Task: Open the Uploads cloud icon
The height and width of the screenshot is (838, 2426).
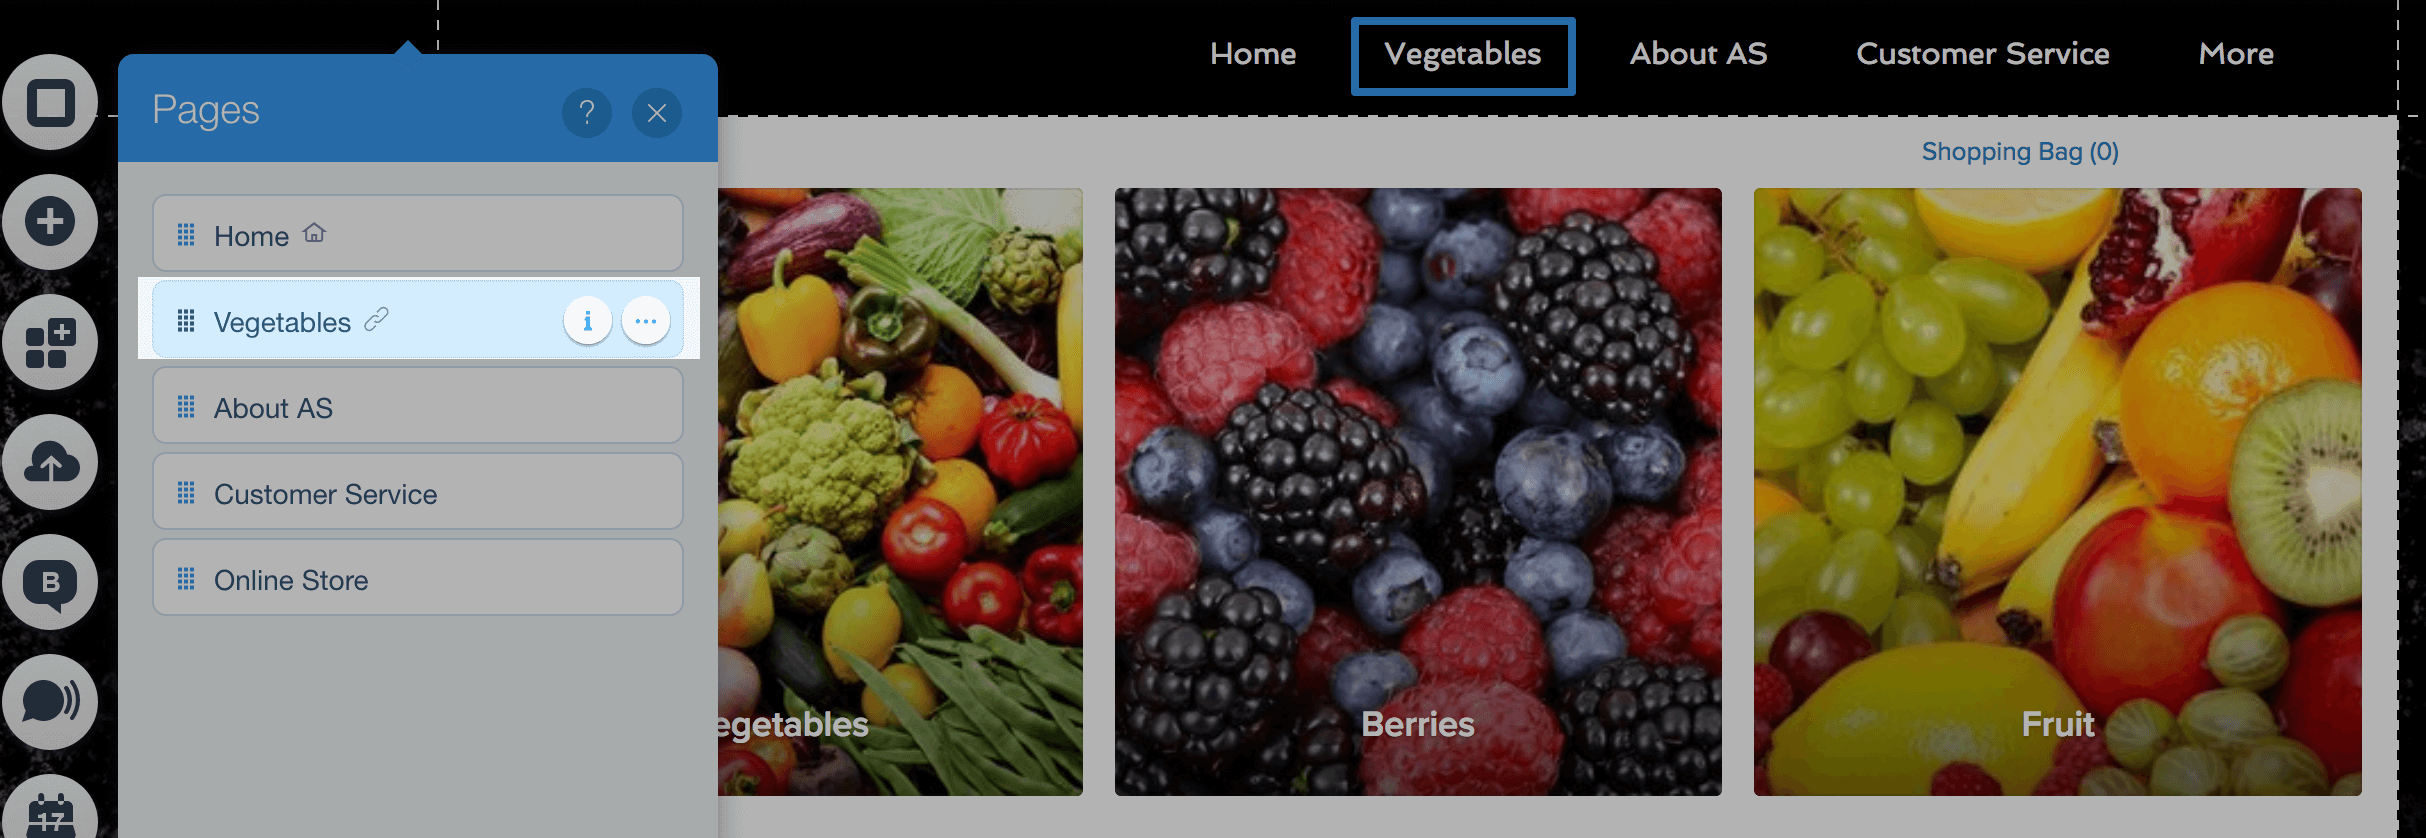Action: (x=50, y=462)
